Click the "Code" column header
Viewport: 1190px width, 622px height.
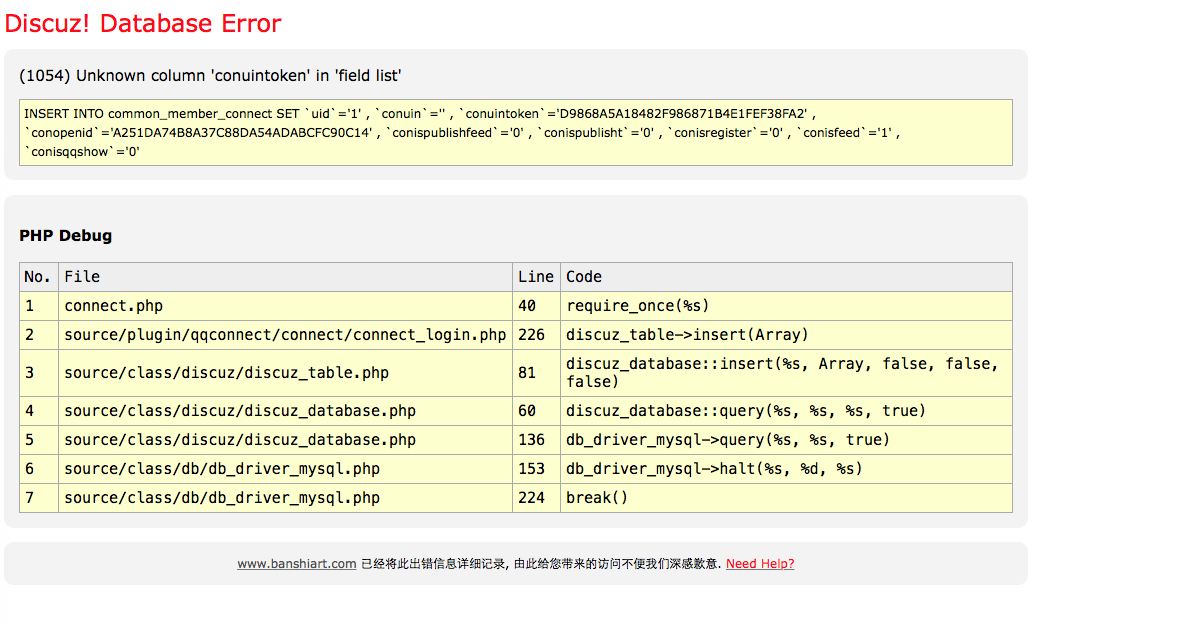pyautogui.click(x=584, y=277)
